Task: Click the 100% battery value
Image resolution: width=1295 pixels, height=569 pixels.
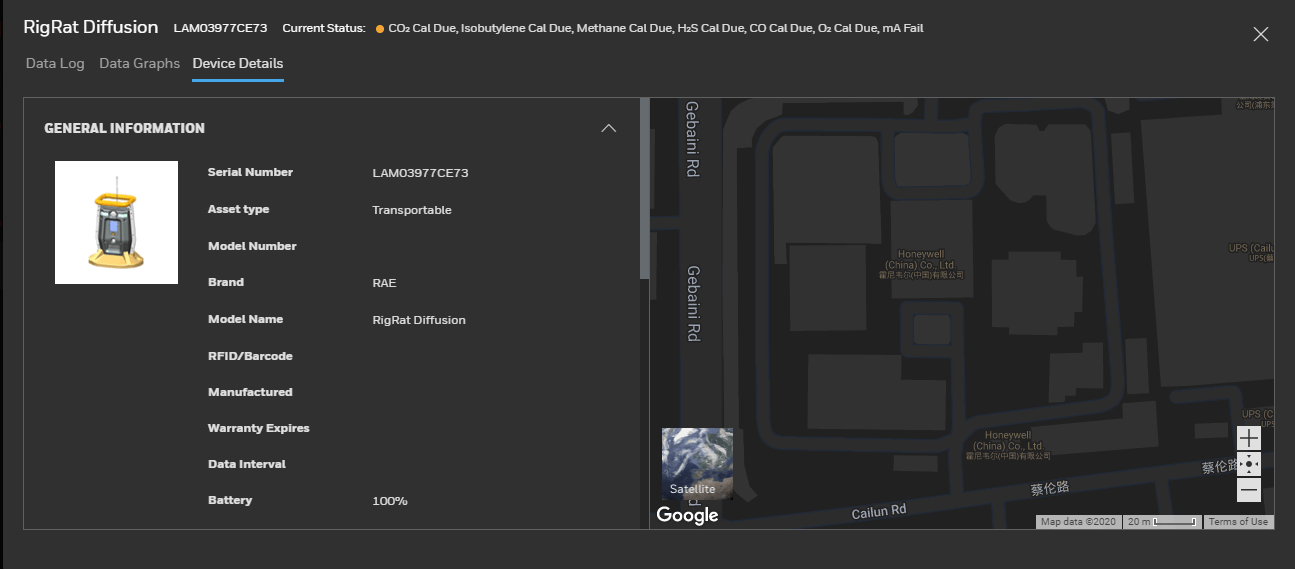Action: (x=390, y=501)
